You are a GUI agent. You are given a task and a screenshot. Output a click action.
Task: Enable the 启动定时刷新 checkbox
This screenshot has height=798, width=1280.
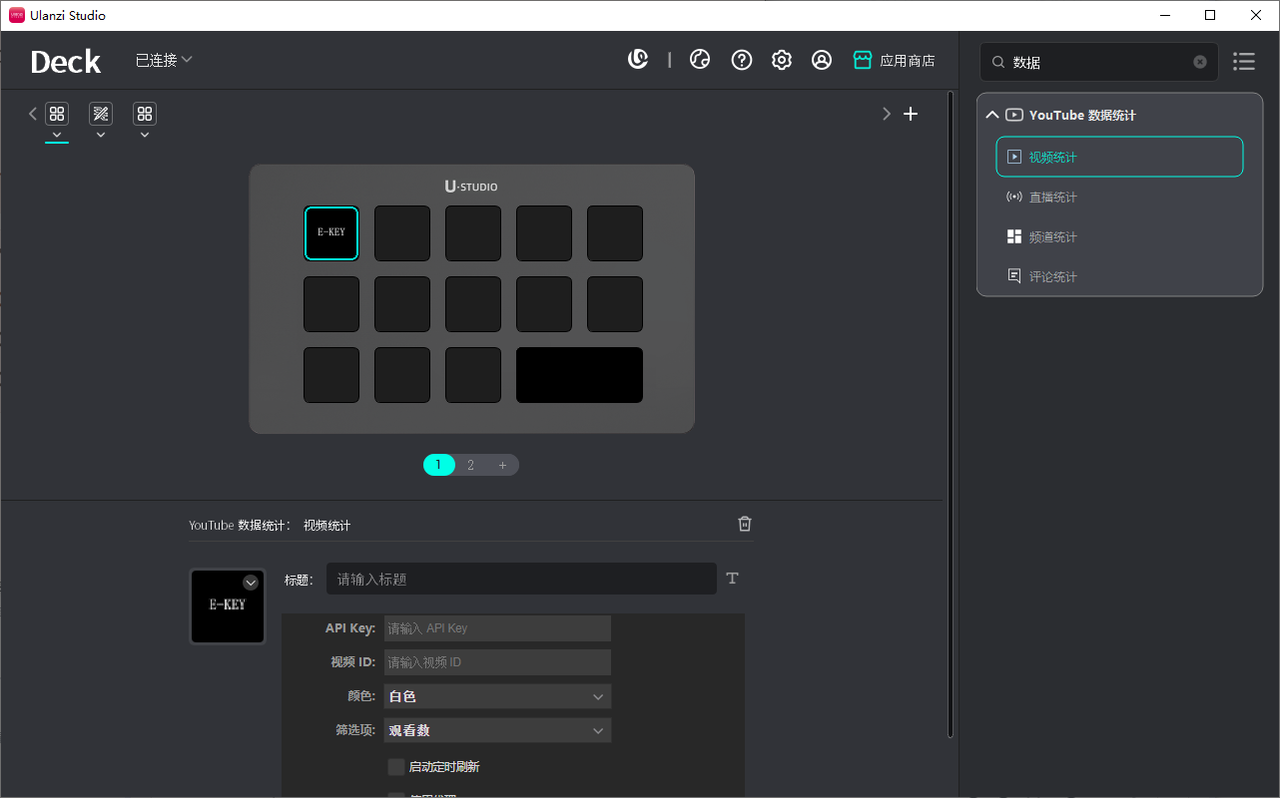coord(396,767)
